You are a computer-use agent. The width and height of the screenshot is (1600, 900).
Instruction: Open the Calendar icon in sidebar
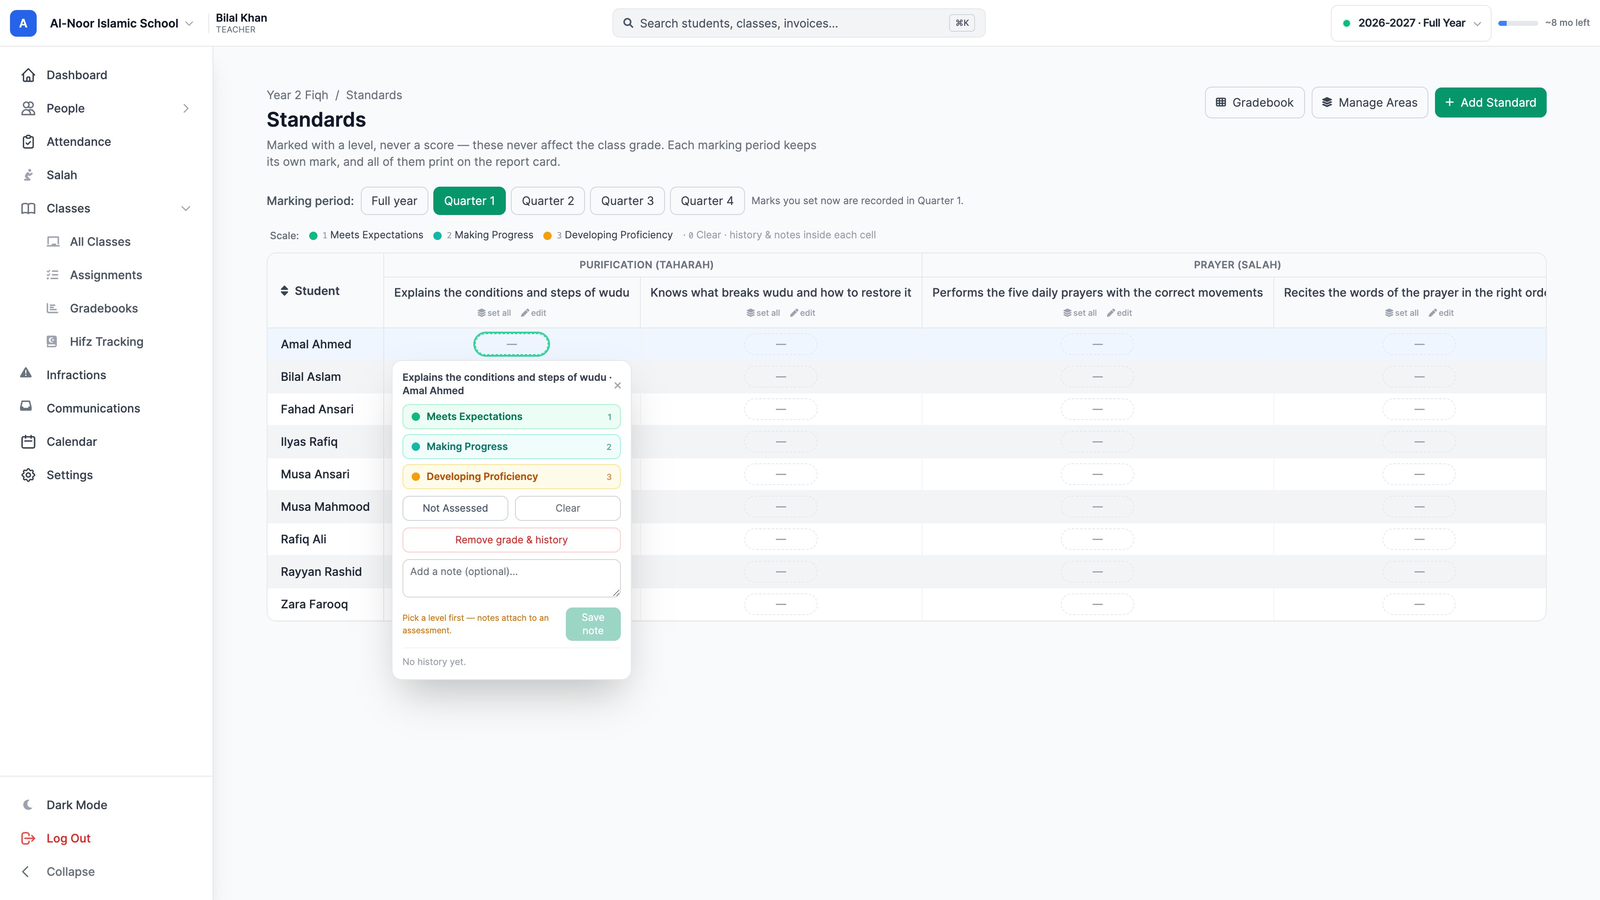click(28, 442)
